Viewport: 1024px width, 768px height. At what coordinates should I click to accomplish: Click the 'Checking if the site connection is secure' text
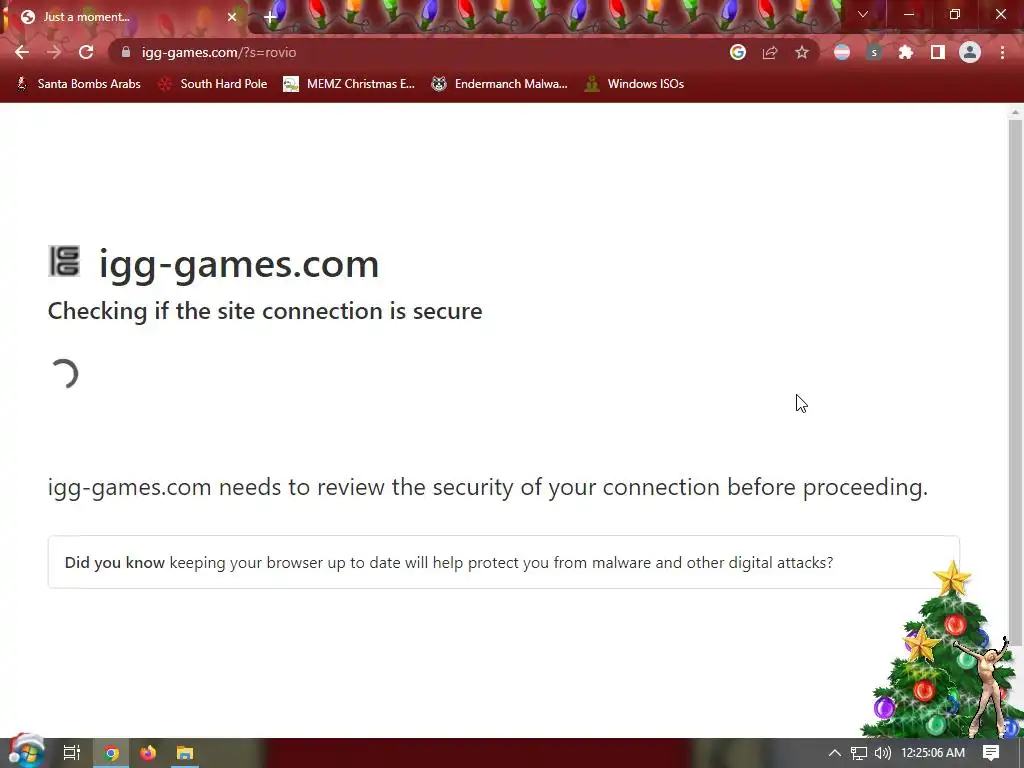(265, 311)
